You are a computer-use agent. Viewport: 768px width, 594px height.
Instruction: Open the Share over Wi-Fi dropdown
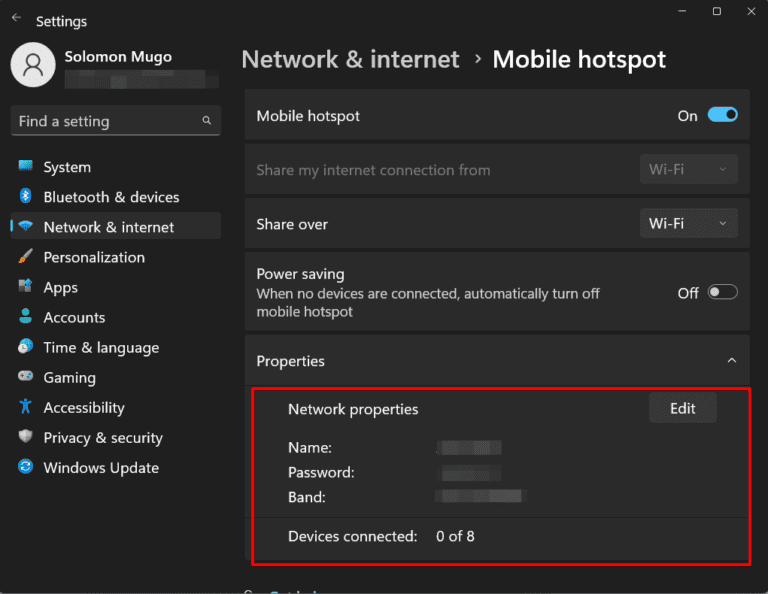point(688,224)
